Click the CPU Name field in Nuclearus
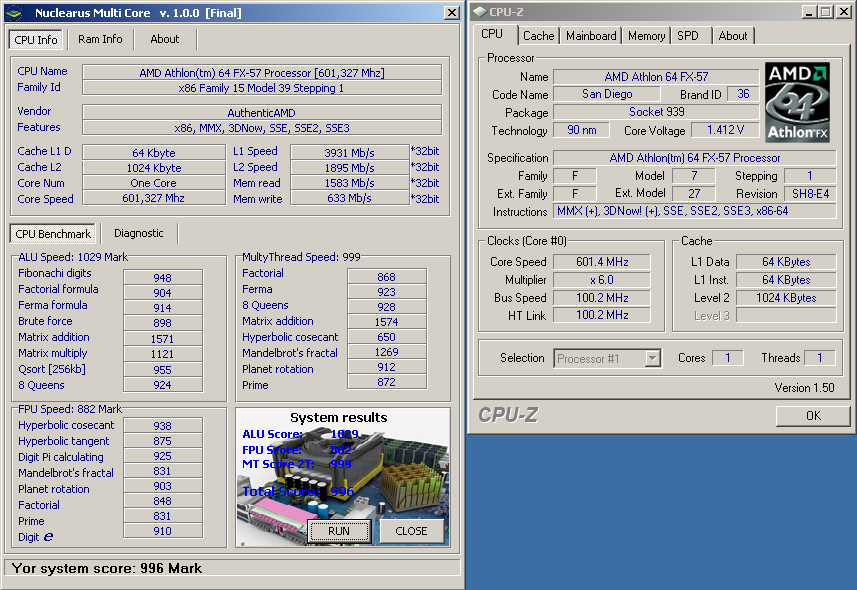This screenshot has width=857, height=590. click(x=261, y=72)
